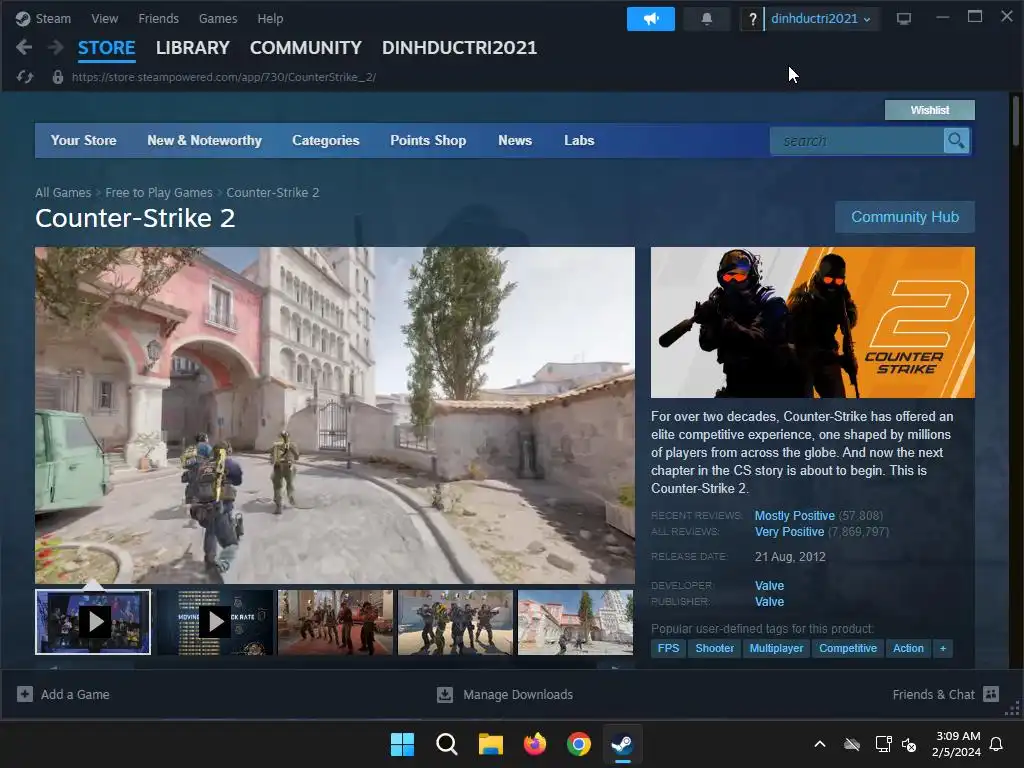Open Your Store menu

(84, 140)
